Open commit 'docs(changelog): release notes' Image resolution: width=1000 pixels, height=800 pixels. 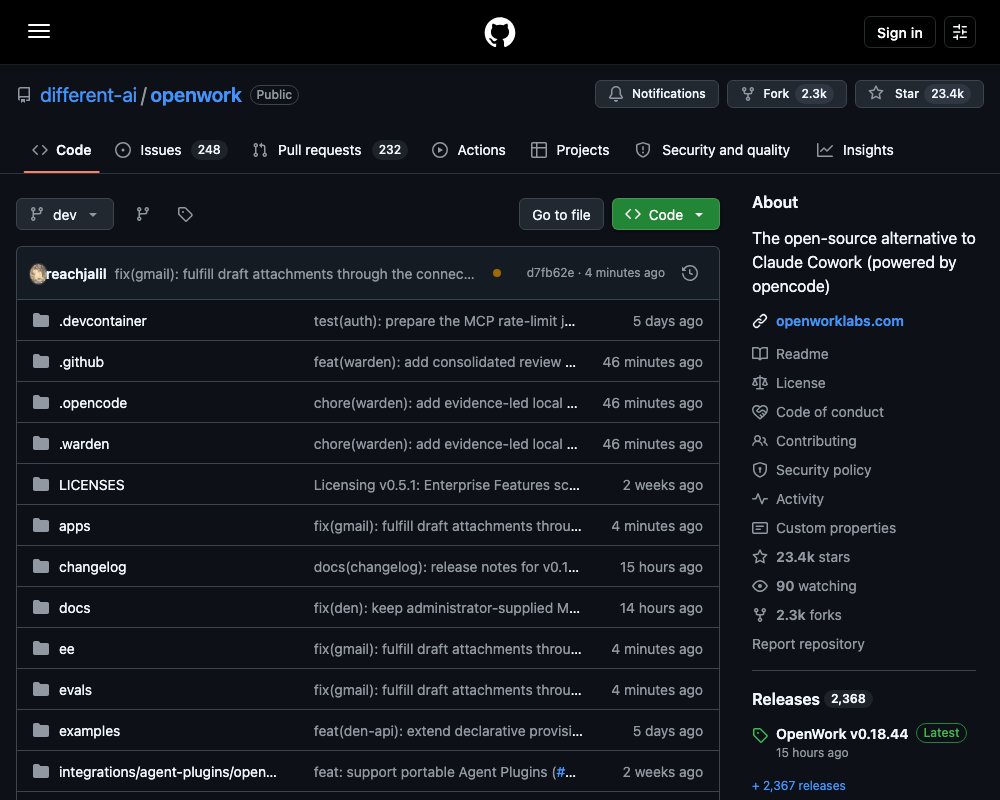446,567
